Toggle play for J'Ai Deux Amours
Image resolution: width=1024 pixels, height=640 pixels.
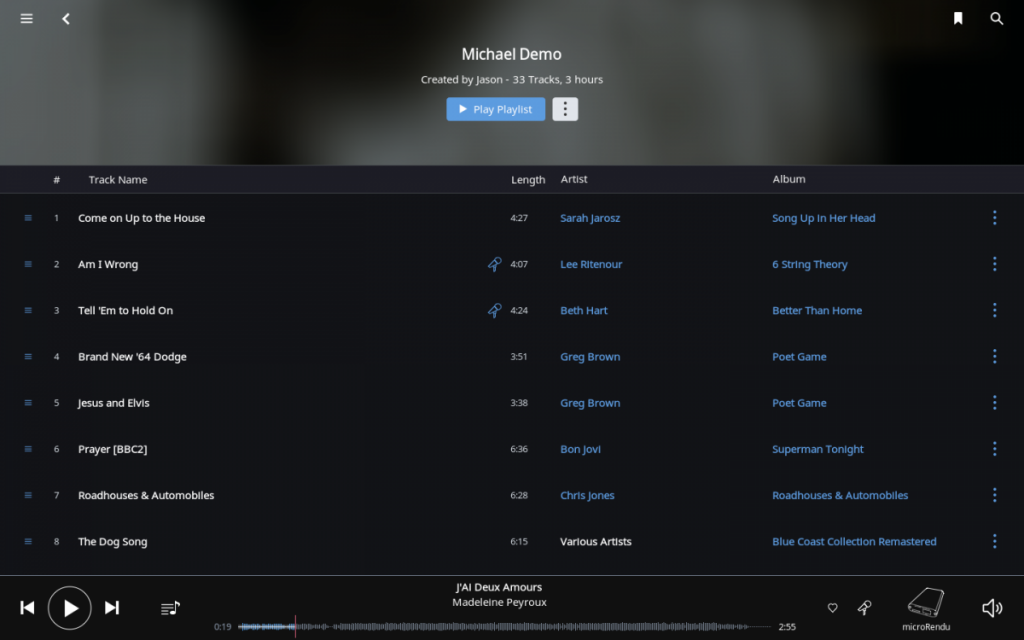point(70,608)
